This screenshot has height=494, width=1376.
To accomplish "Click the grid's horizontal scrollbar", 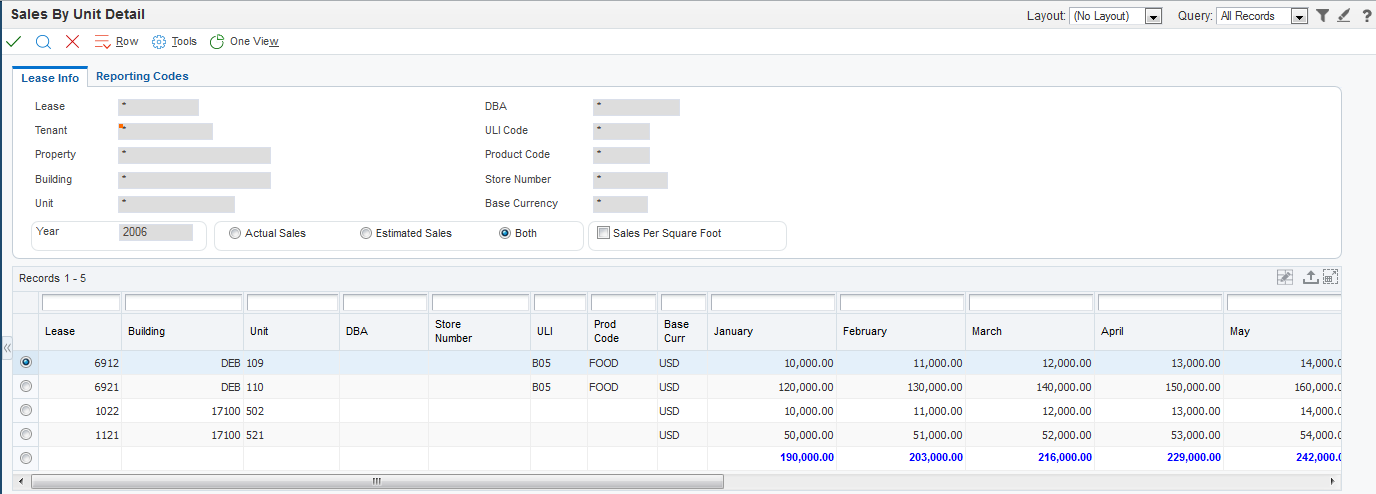I will tap(377, 481).
